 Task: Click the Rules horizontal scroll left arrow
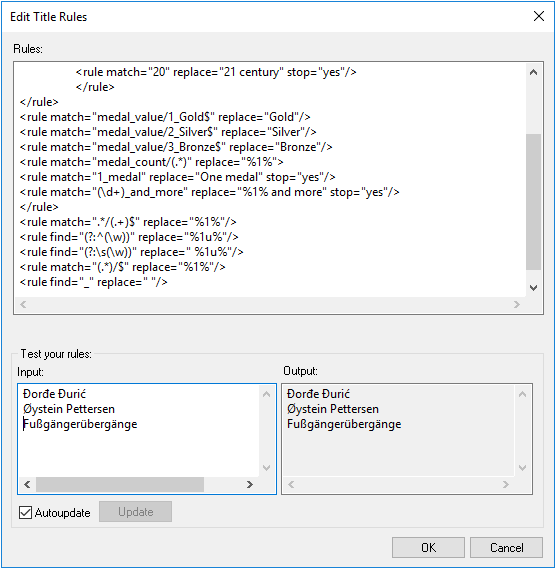(x=23, y=304)
